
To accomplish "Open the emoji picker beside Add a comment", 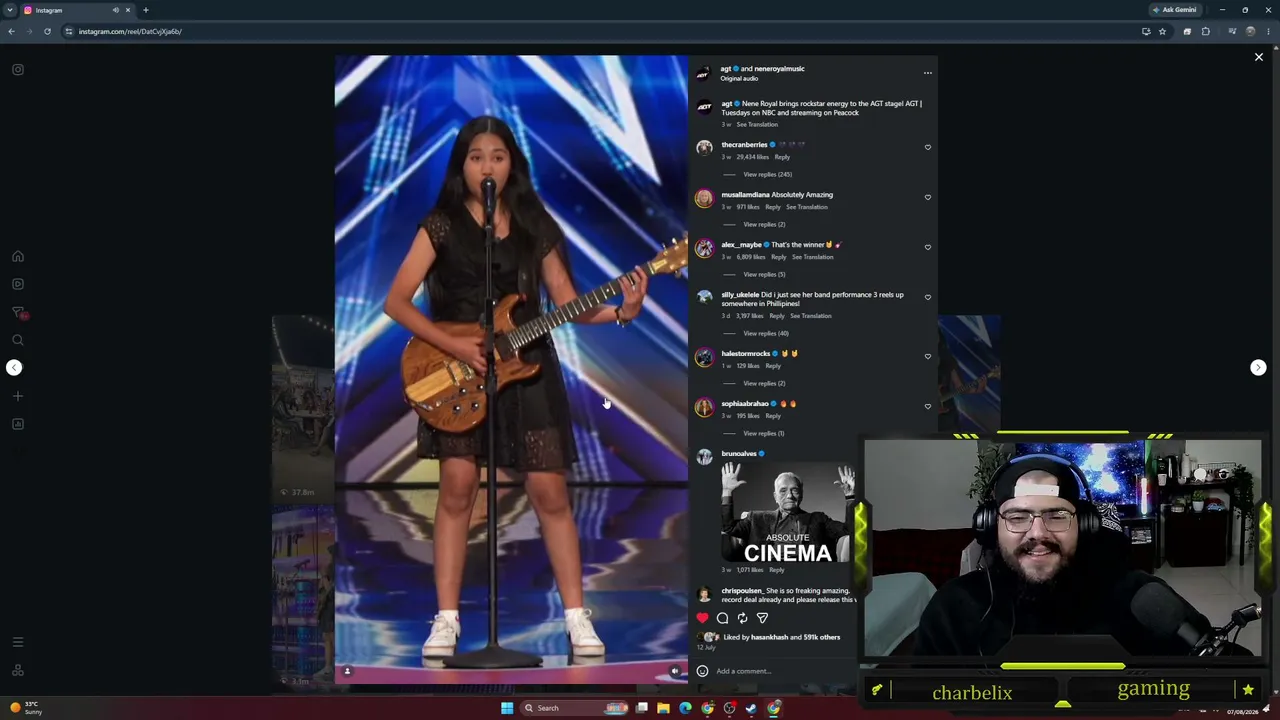I will coord(702,671).
